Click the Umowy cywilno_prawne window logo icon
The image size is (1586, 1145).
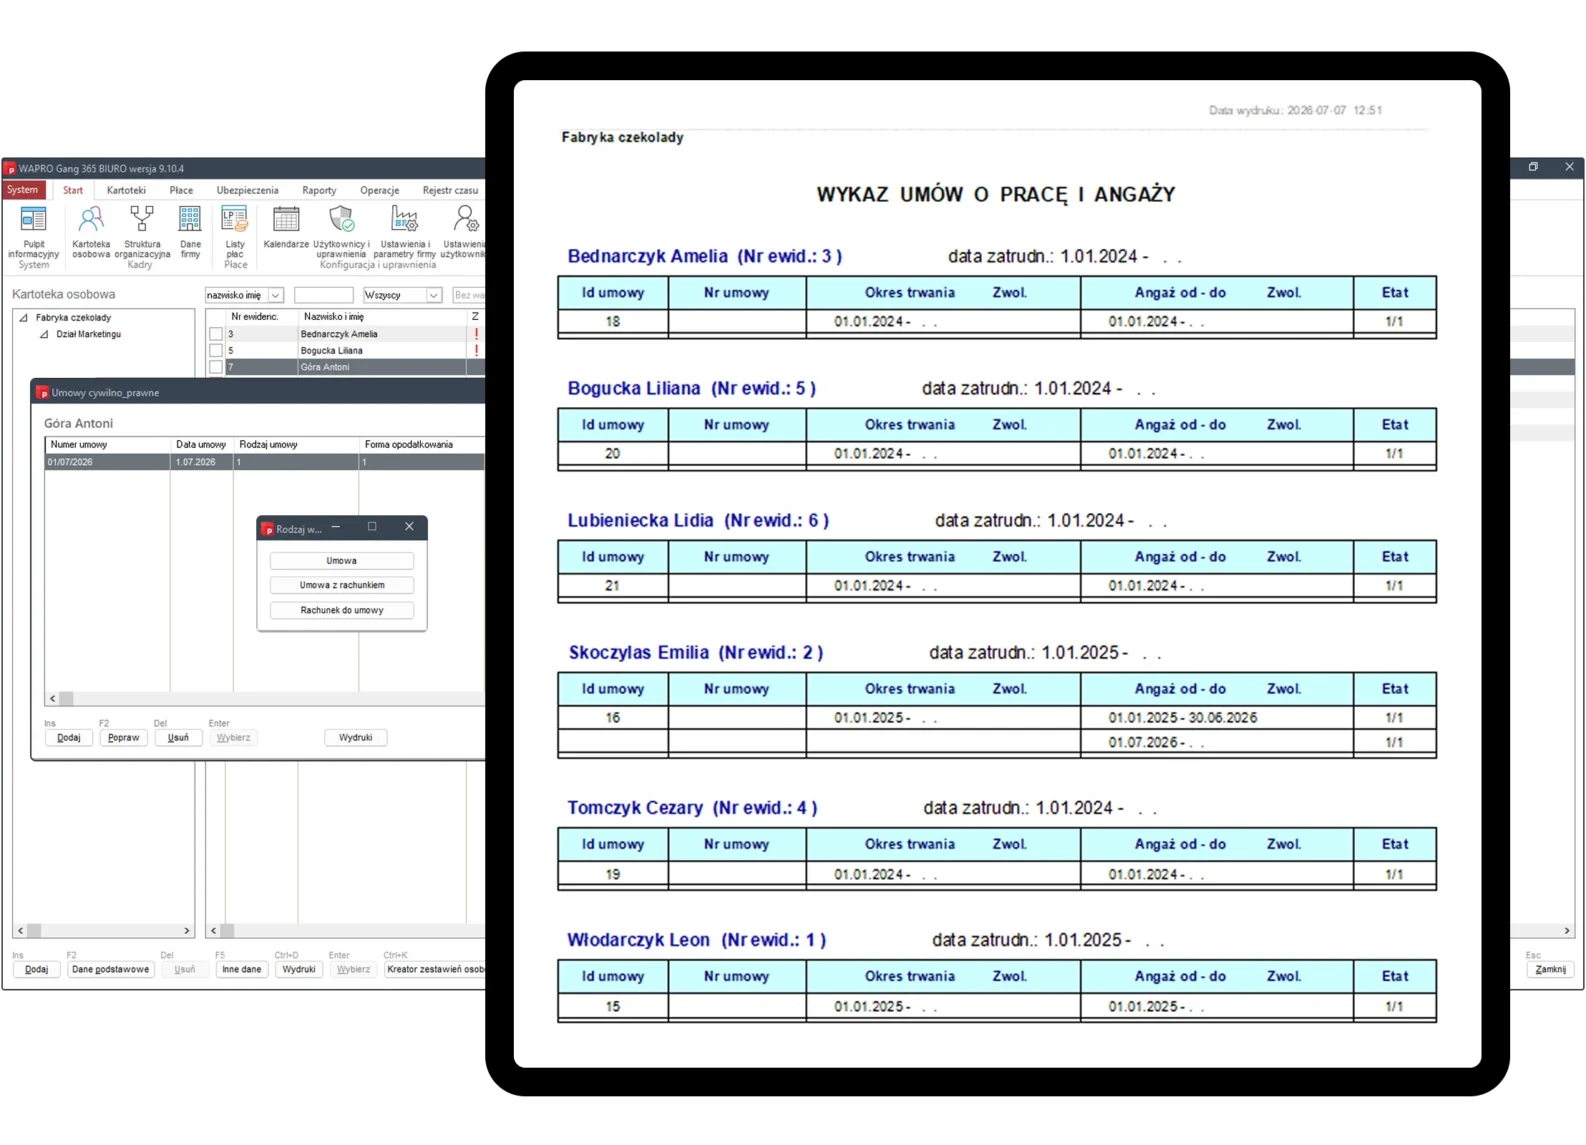43,393
